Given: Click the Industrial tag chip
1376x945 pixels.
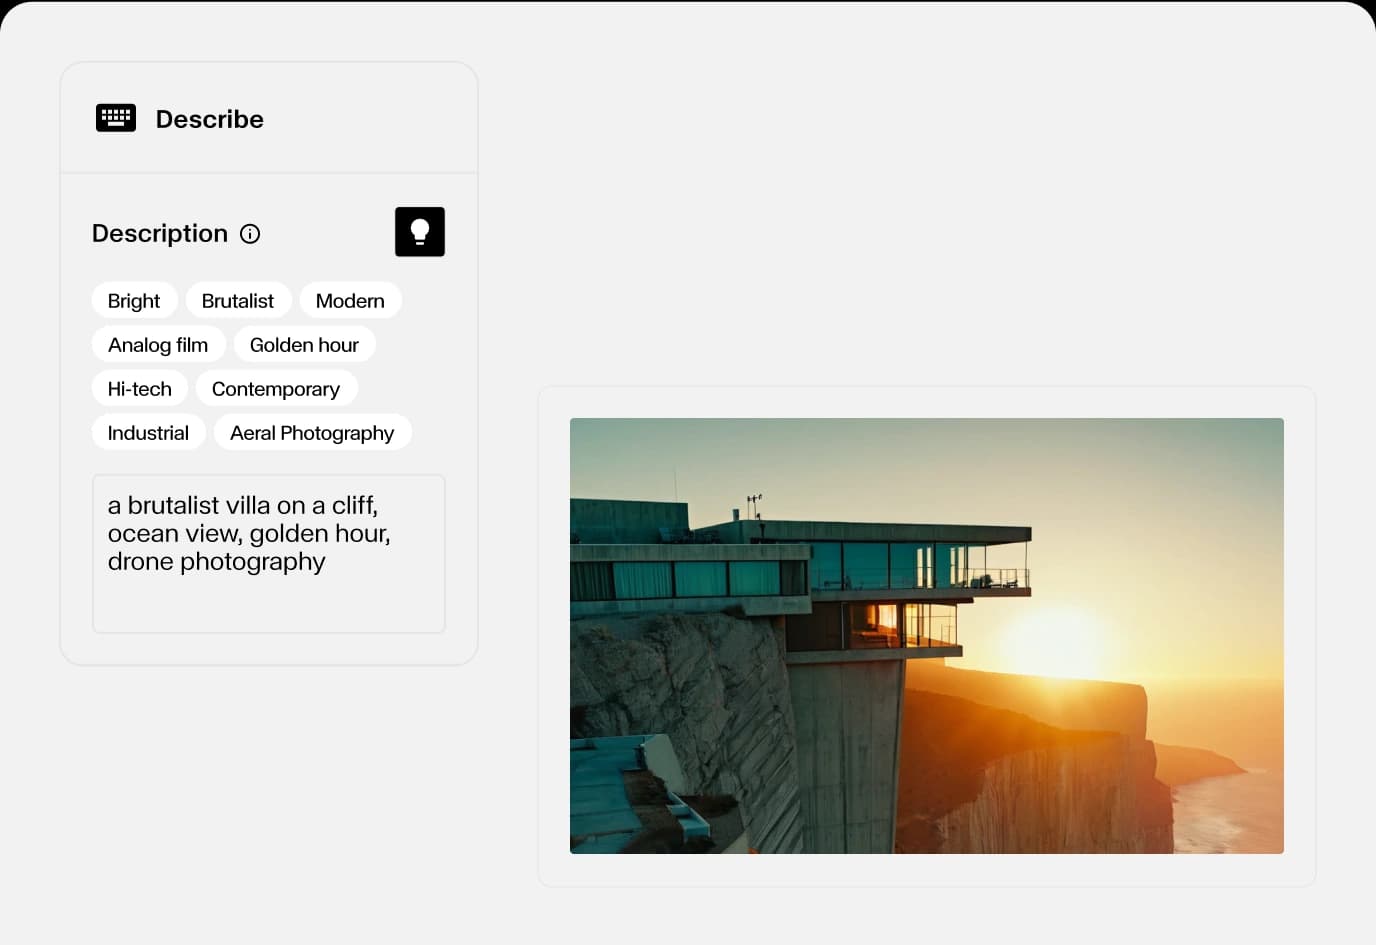Looking at the screenshot, I should point(148,433).
